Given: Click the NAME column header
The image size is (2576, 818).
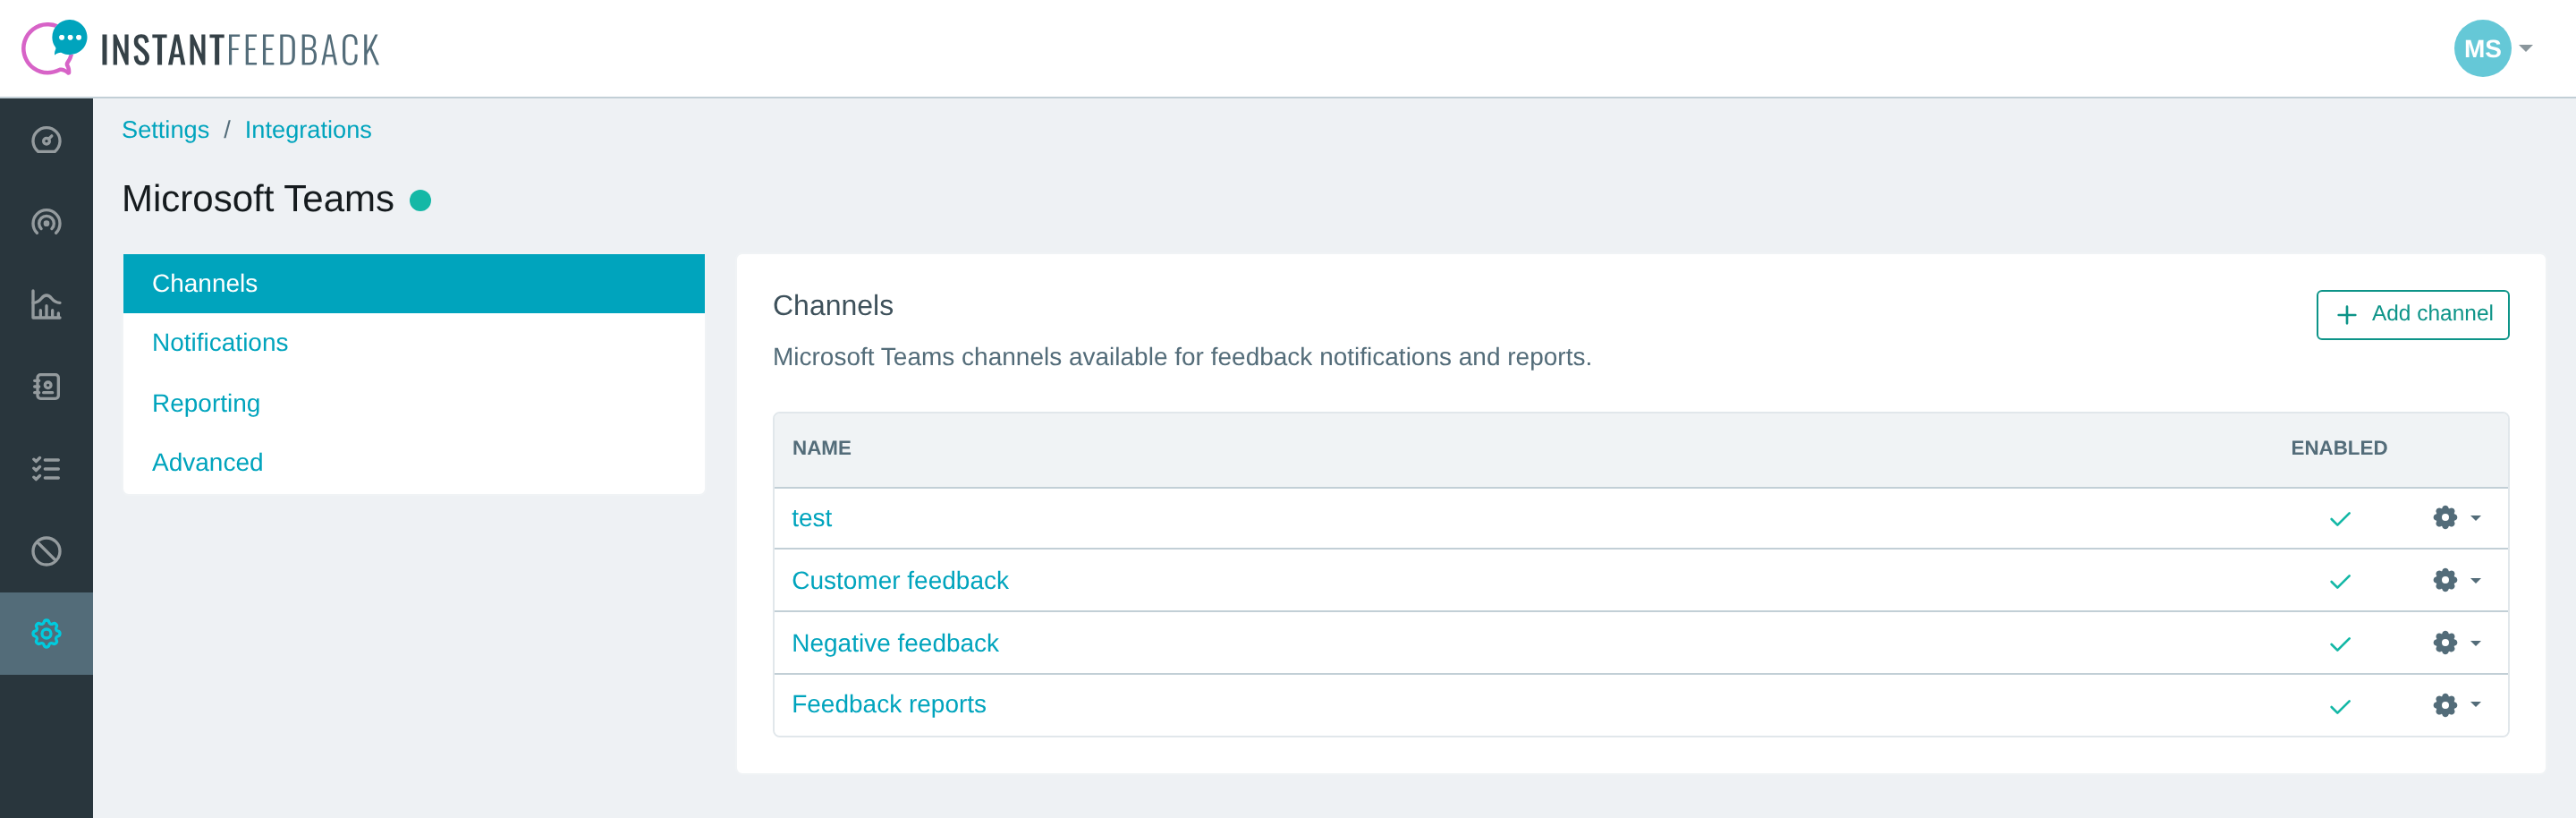Looking at the screenshot, I should pyautogui.click(x=821, y=448).
